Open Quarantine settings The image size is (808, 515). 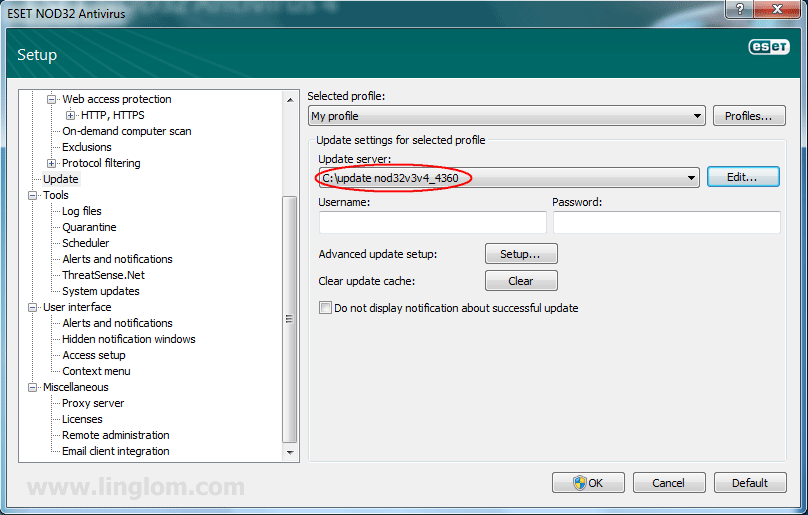tap(89, 227)
